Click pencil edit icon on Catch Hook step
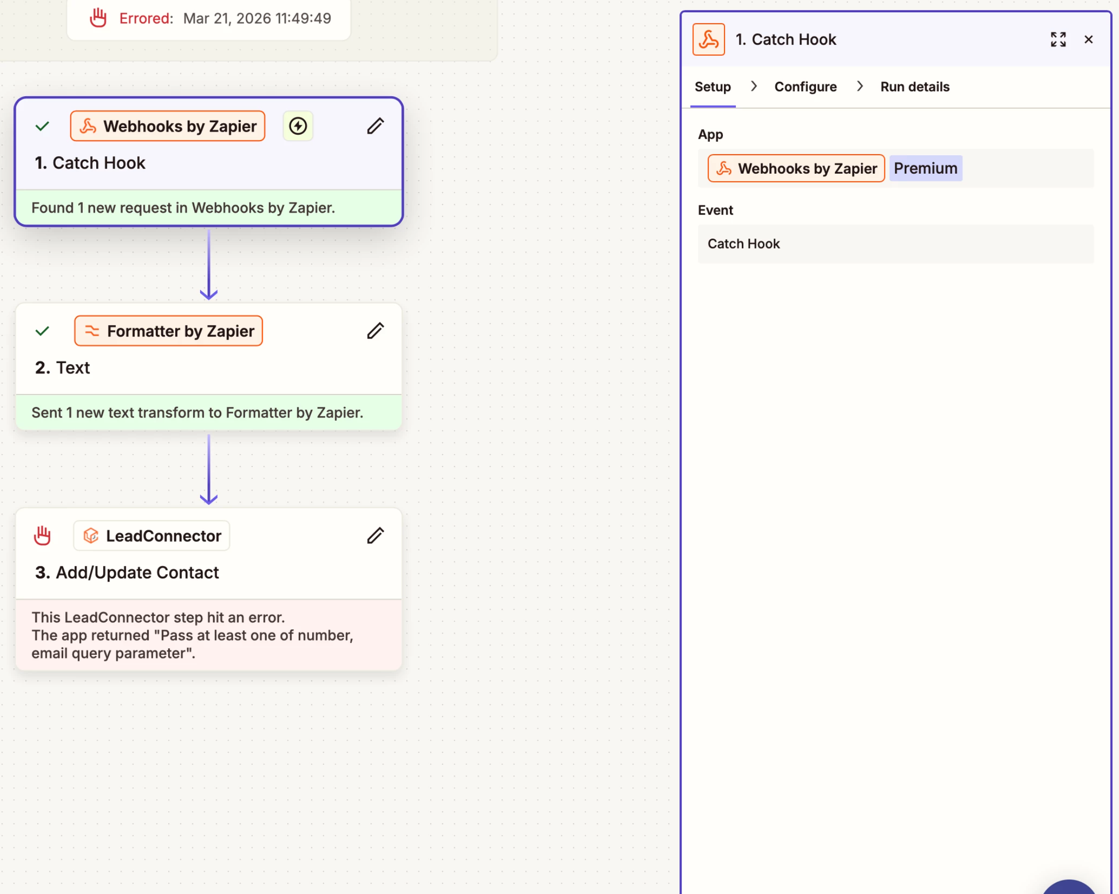 (x=375, y=126)
